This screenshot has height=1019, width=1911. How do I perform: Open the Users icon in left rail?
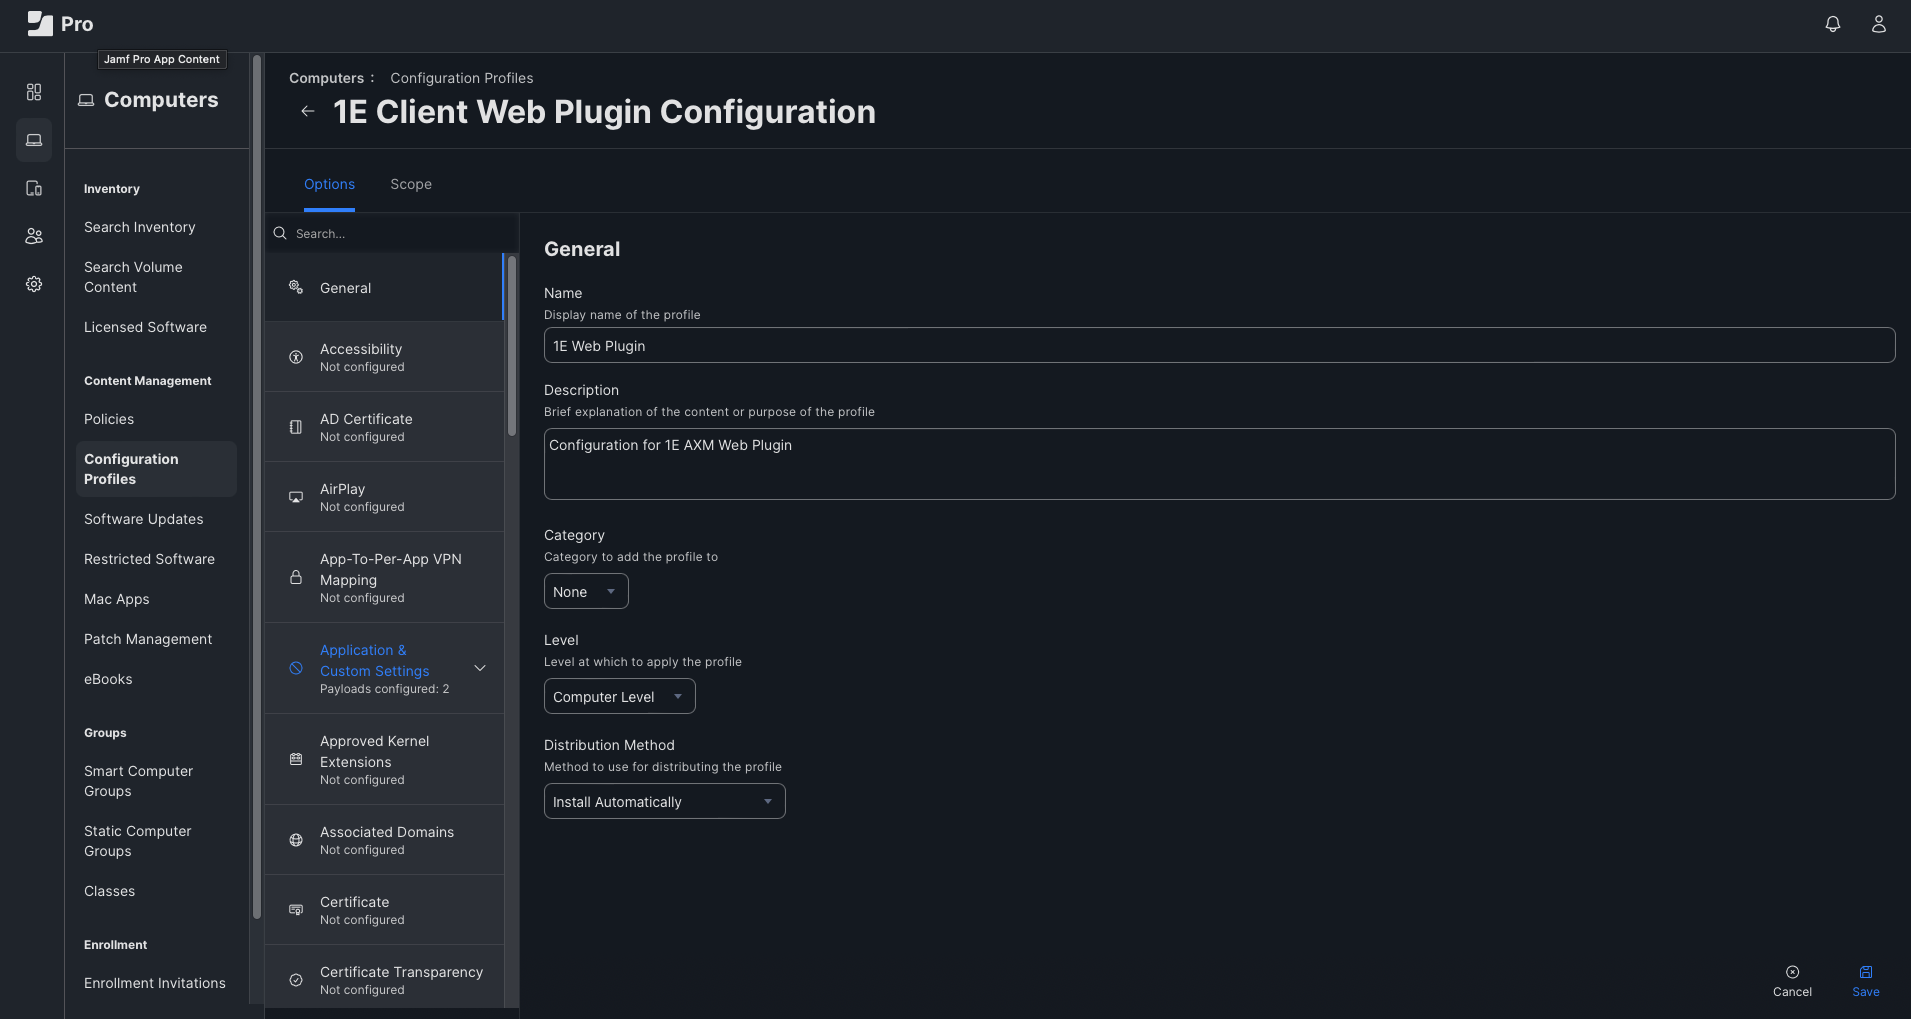[x=34, y=236]
